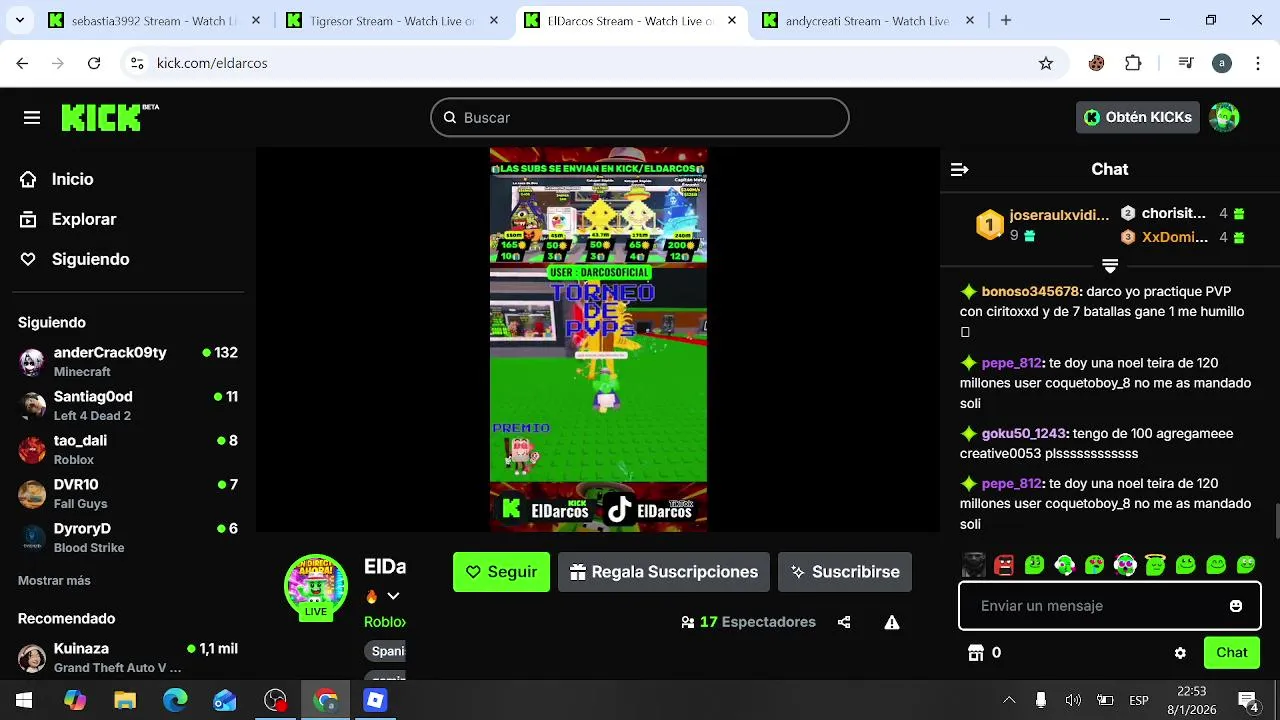
Task: Report the stream with warning icon
Action: [892, 622]
